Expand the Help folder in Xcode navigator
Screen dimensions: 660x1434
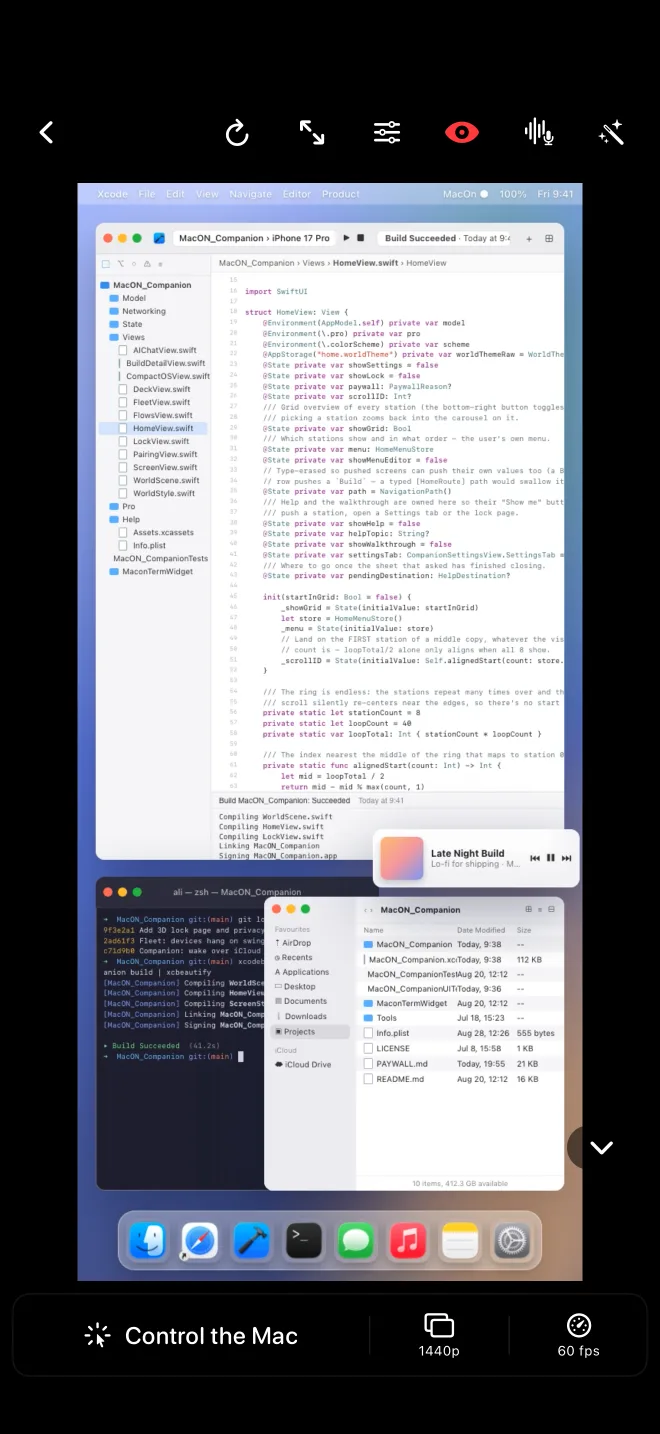coord(124,519)
